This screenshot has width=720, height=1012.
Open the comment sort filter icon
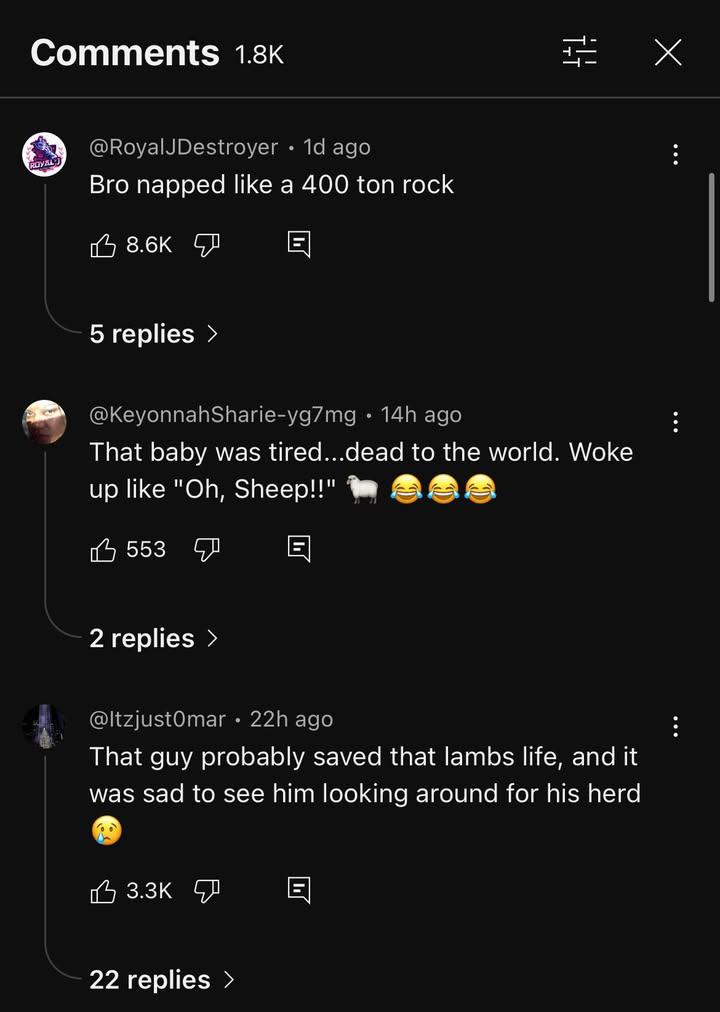pyautogui.click(x=579, y=52)
